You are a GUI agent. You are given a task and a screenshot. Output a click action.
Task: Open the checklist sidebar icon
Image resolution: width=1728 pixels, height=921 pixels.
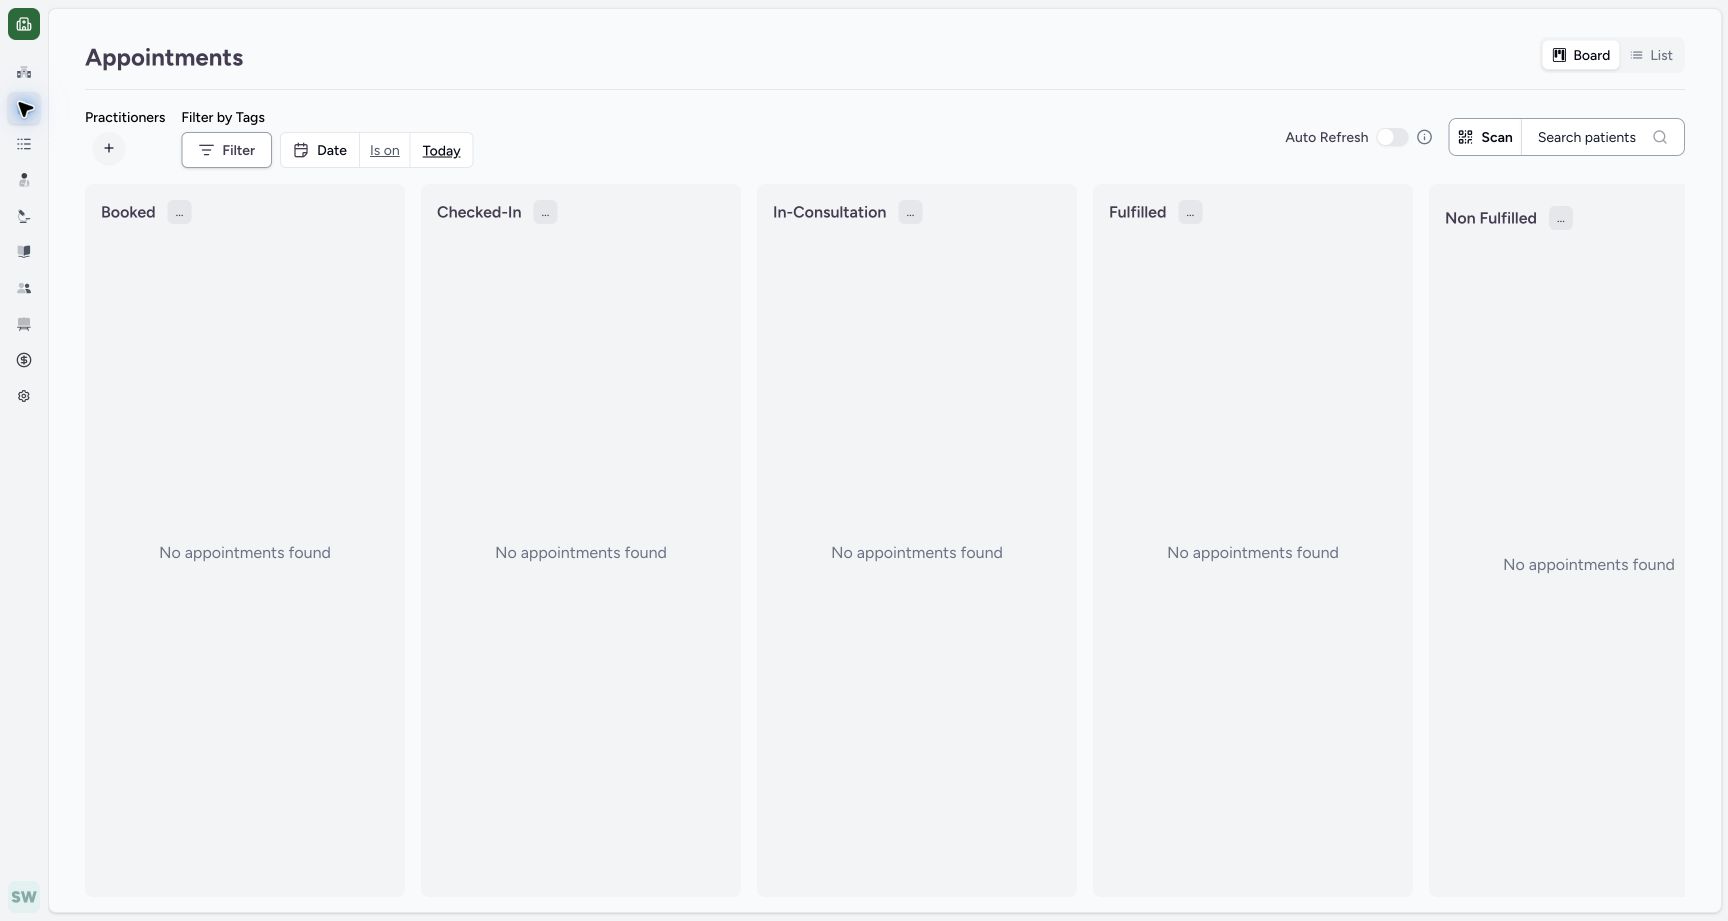[24, 144]
